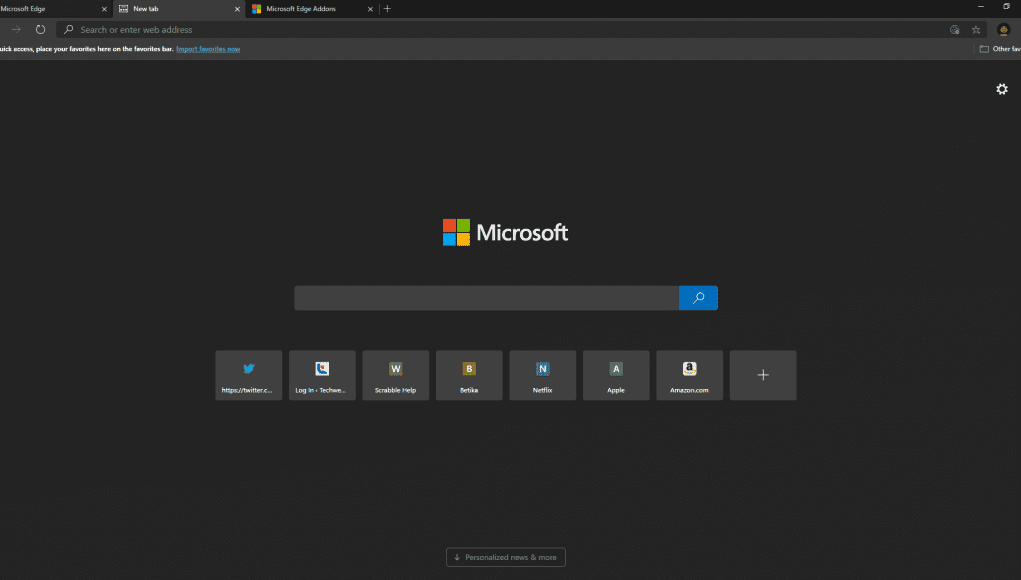Click the tracking prevention icon in address bar
1021x580 pixels.
tap(955, 29)
